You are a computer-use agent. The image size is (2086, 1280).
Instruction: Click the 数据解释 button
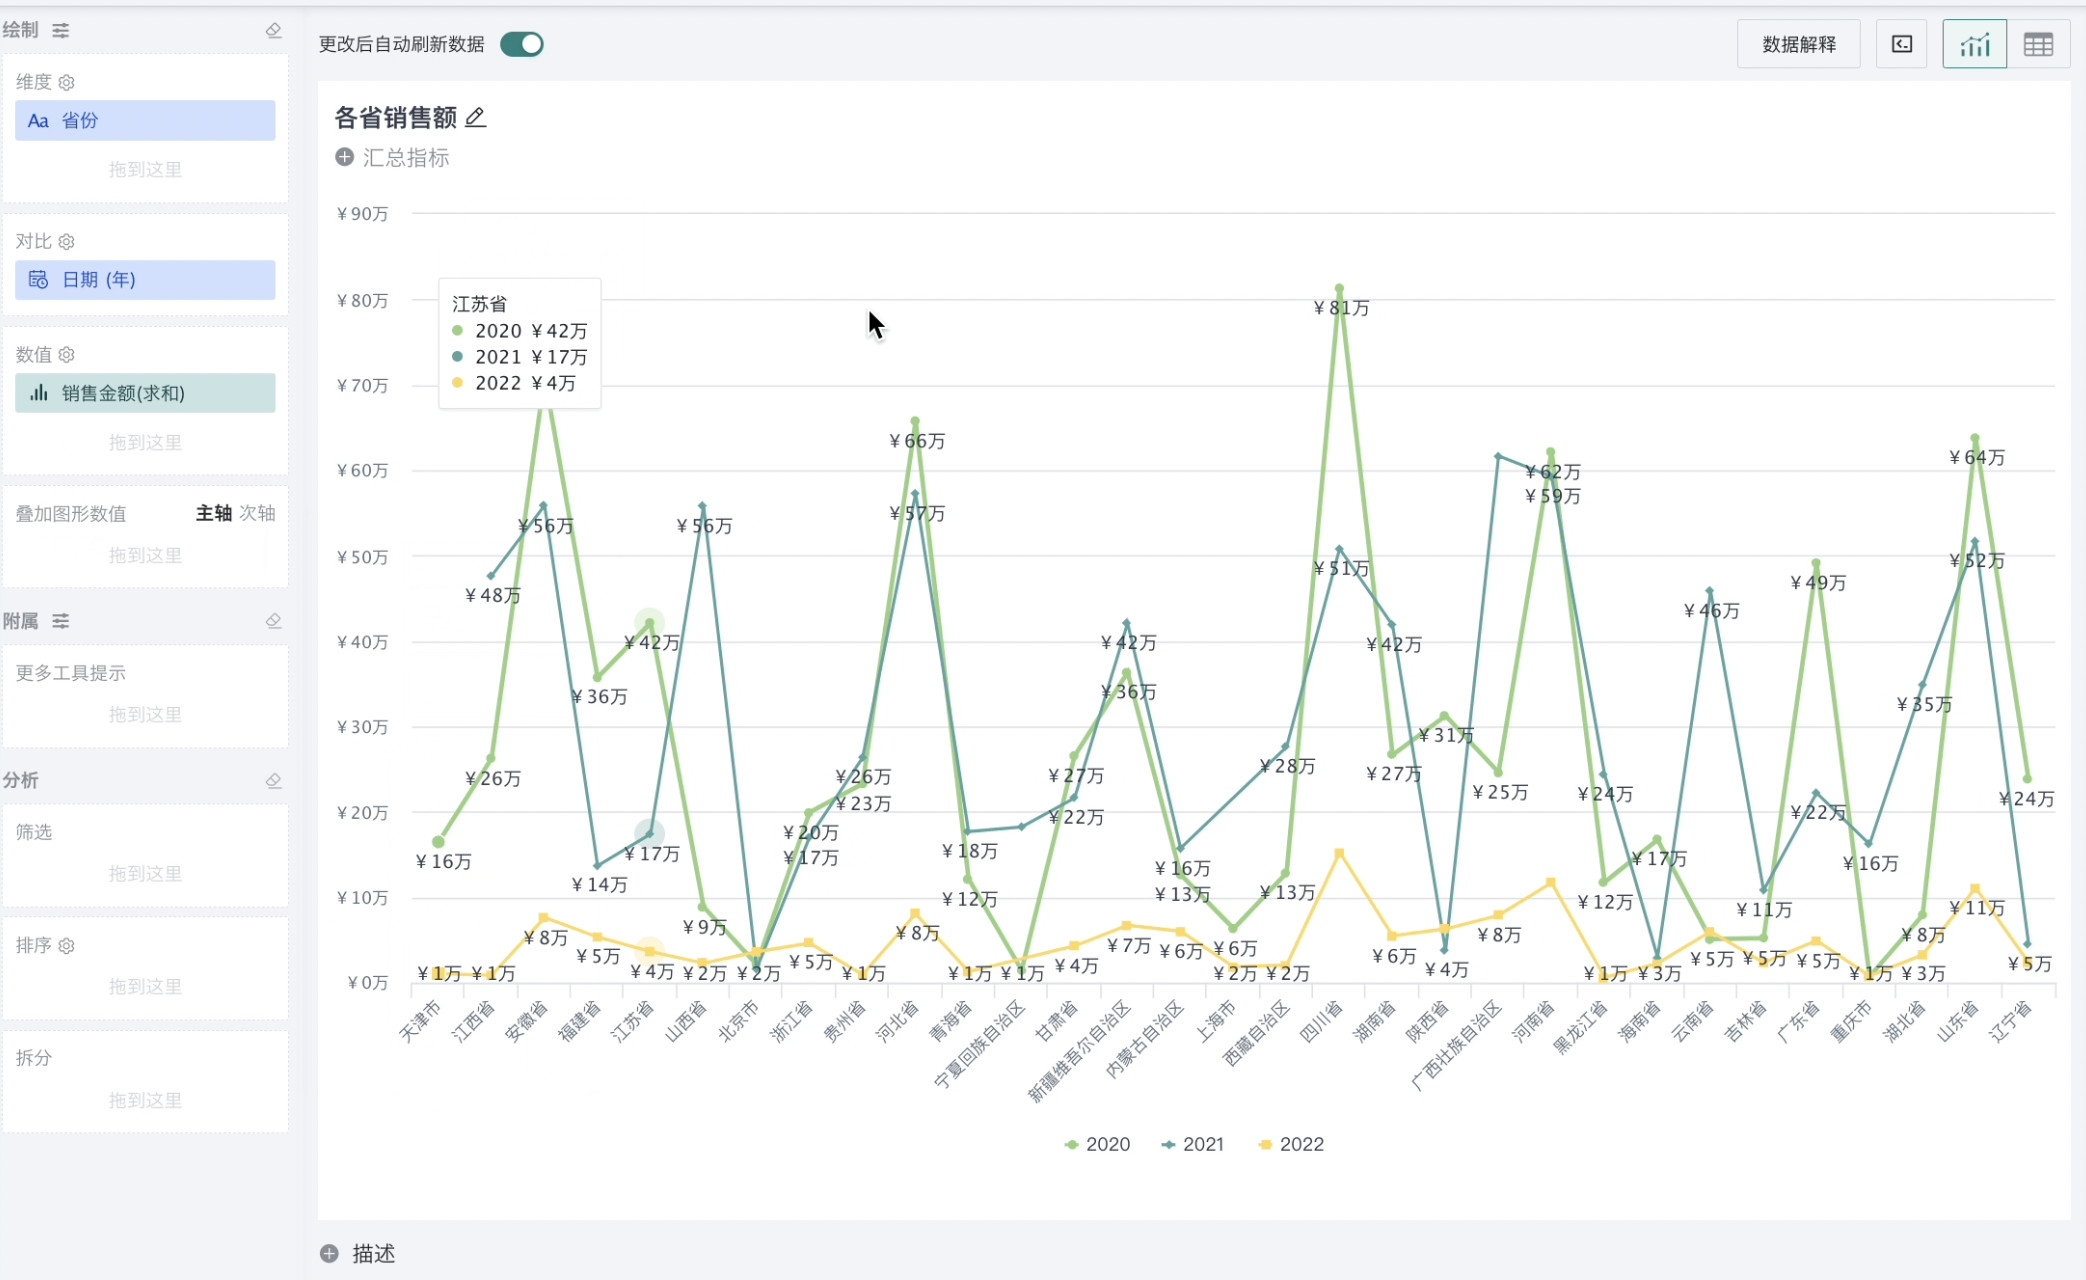click(x=1798, y=44)
